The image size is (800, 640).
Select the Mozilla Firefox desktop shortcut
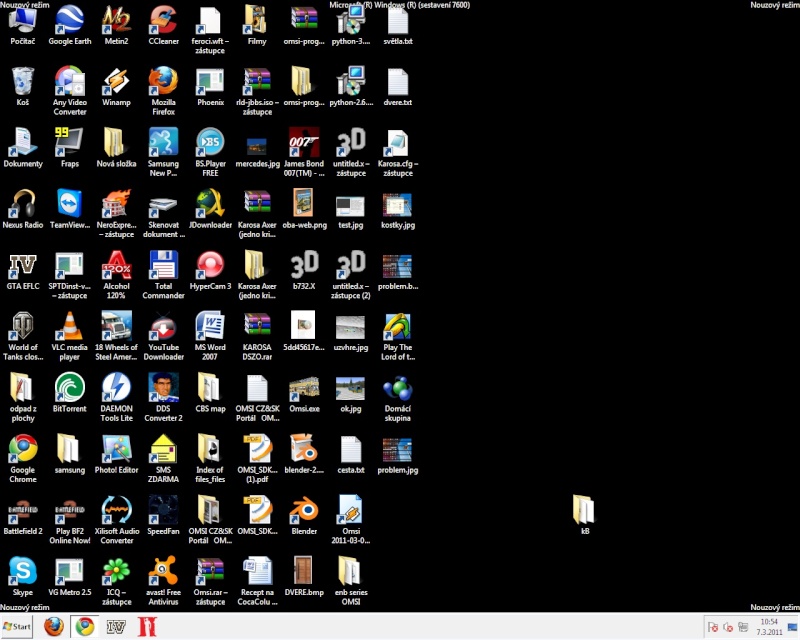pyautogui.click(x=163, y=91)
